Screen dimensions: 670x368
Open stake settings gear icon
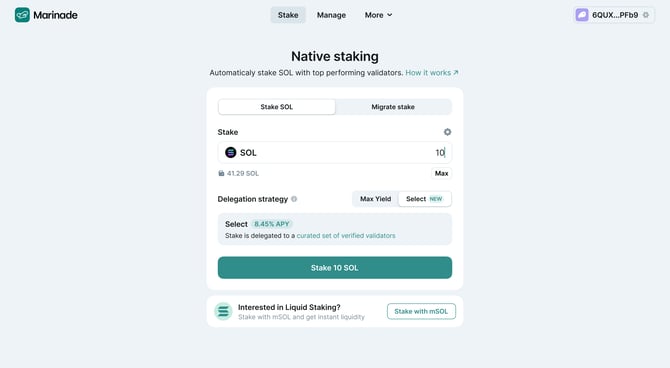pyautogui.click(x=447, y=132)
